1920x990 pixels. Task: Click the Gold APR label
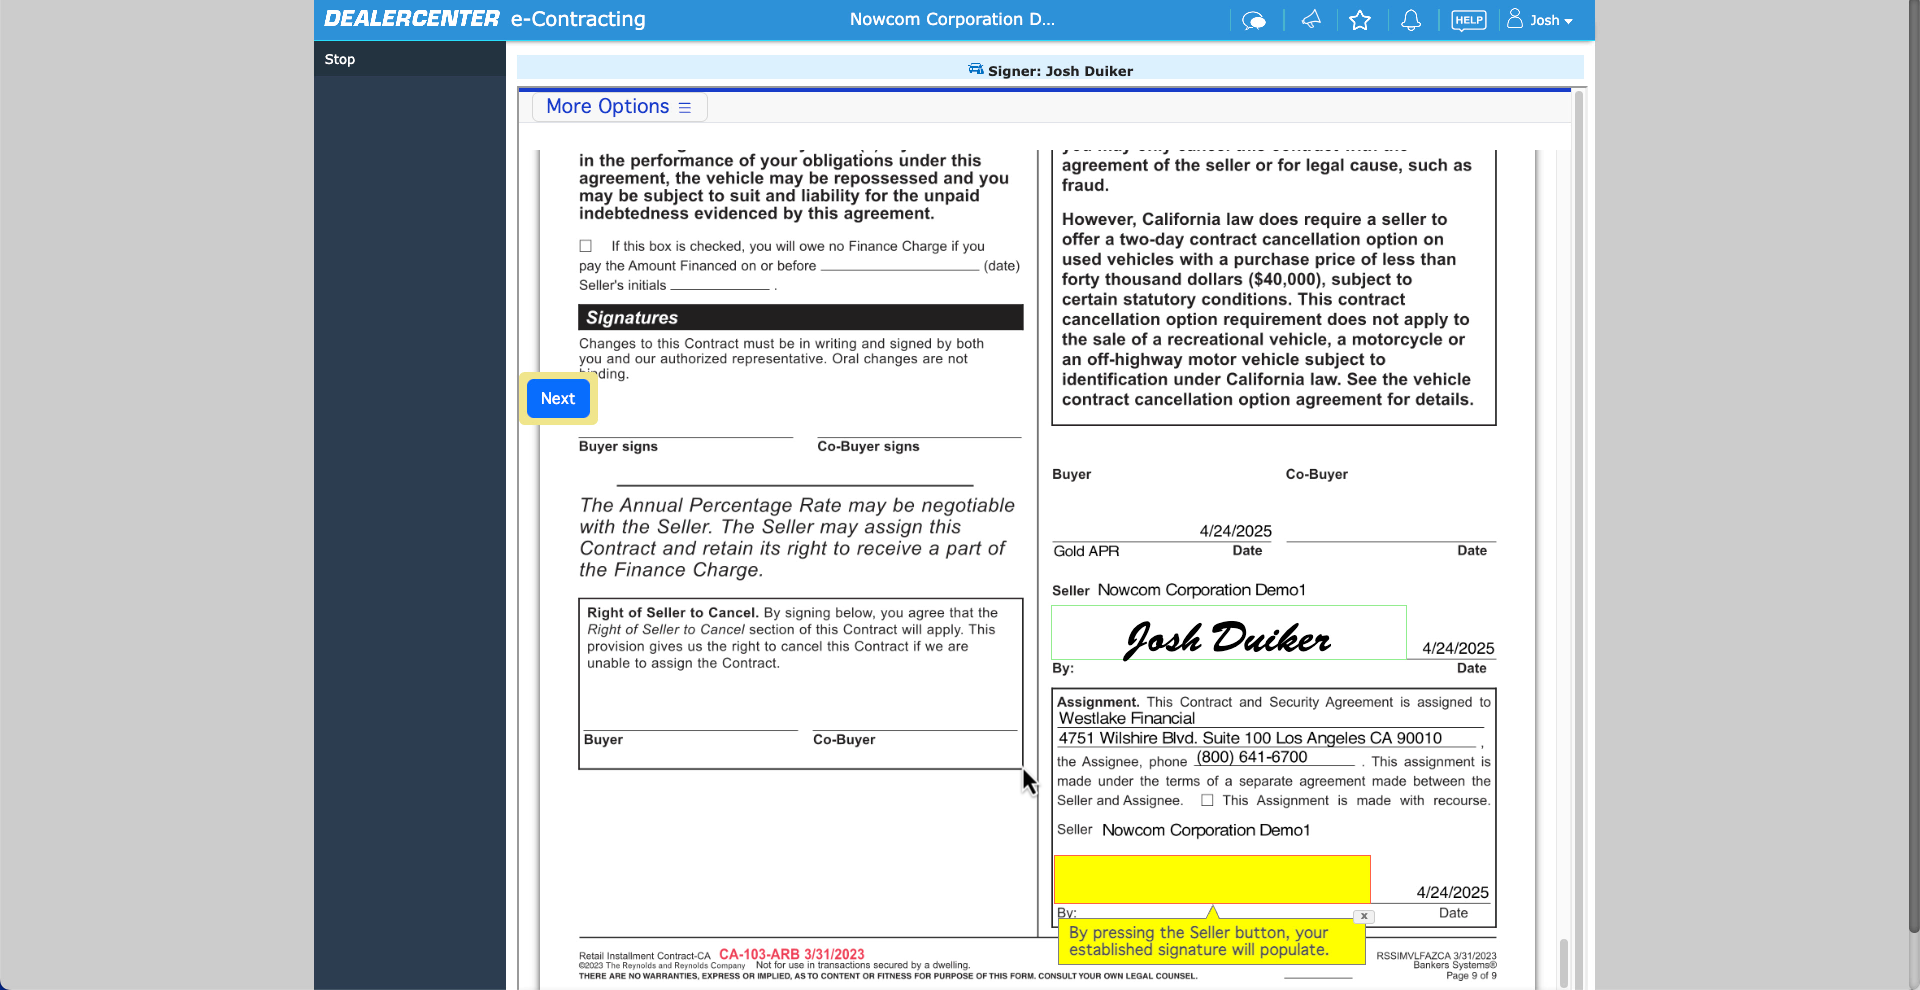[1086, 551]
